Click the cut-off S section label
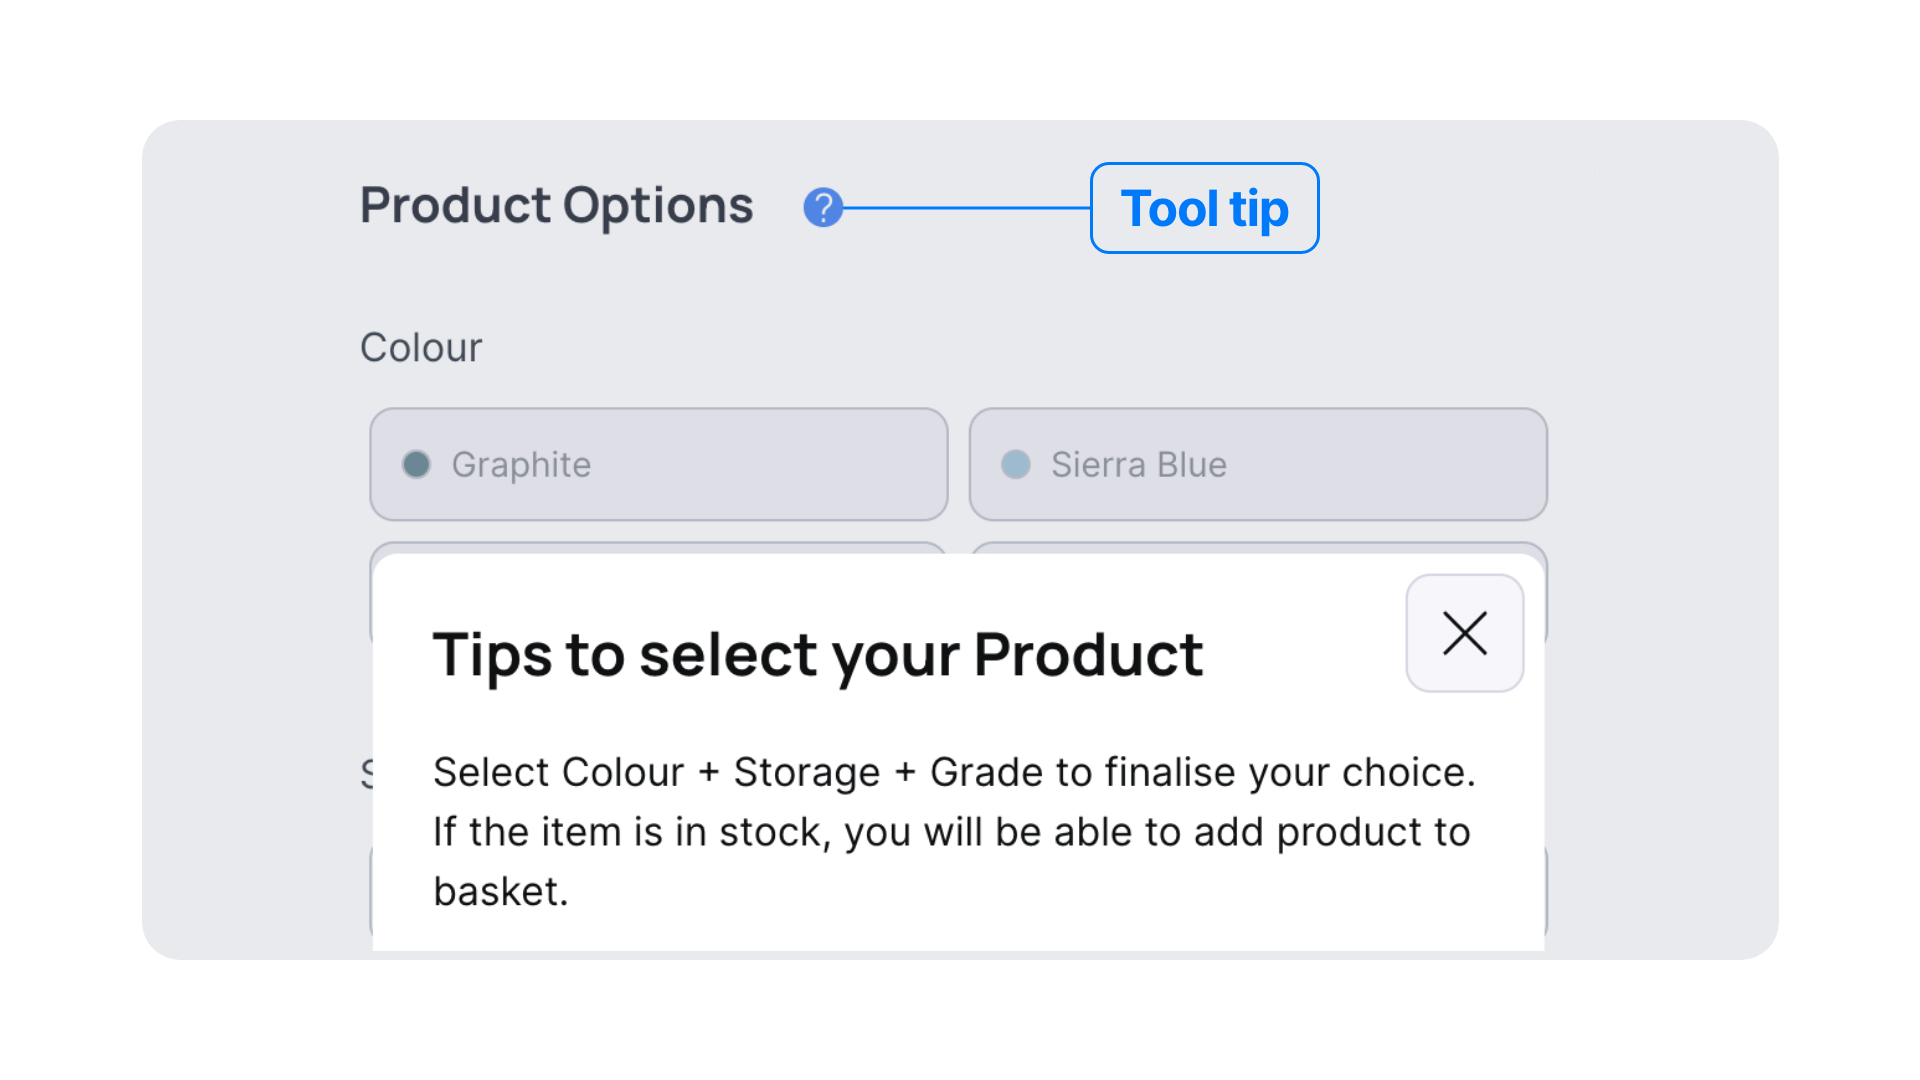1920x1080 pixels. point(366,774)
